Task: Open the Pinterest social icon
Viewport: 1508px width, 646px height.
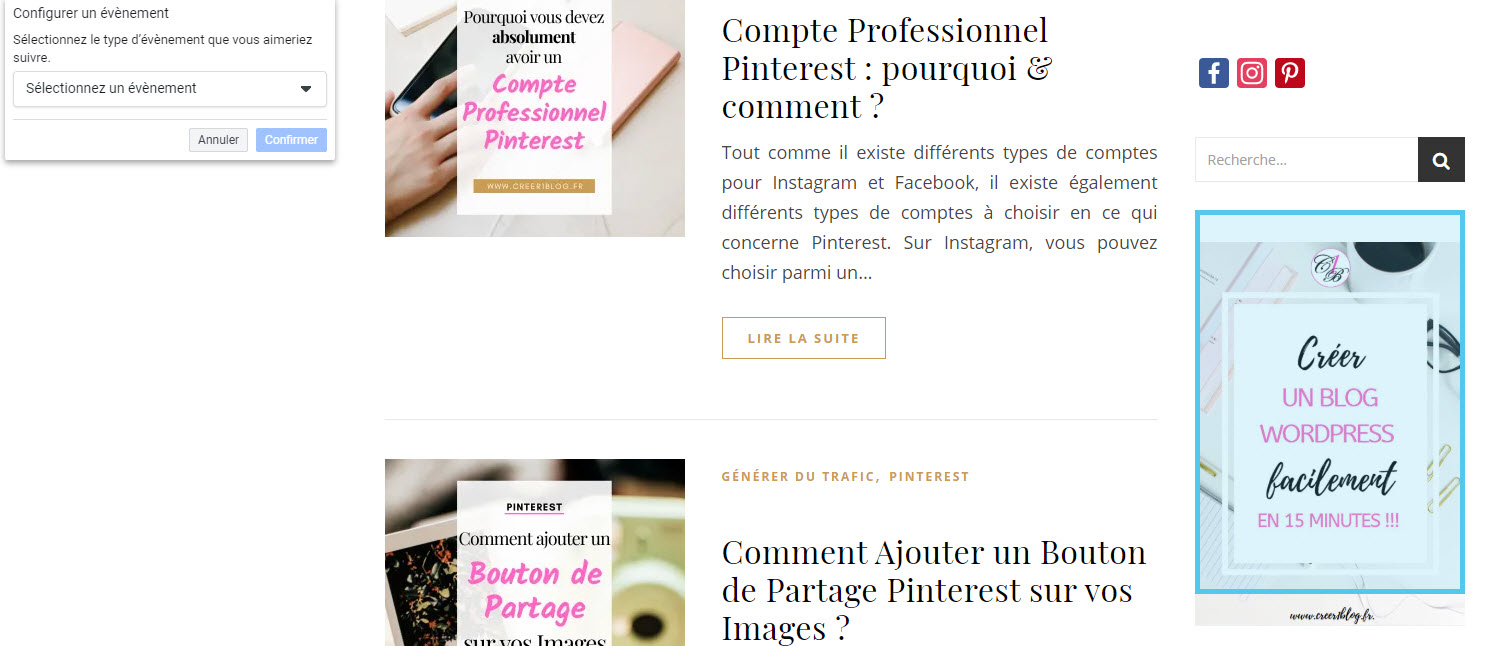Action: (1290, 73)
